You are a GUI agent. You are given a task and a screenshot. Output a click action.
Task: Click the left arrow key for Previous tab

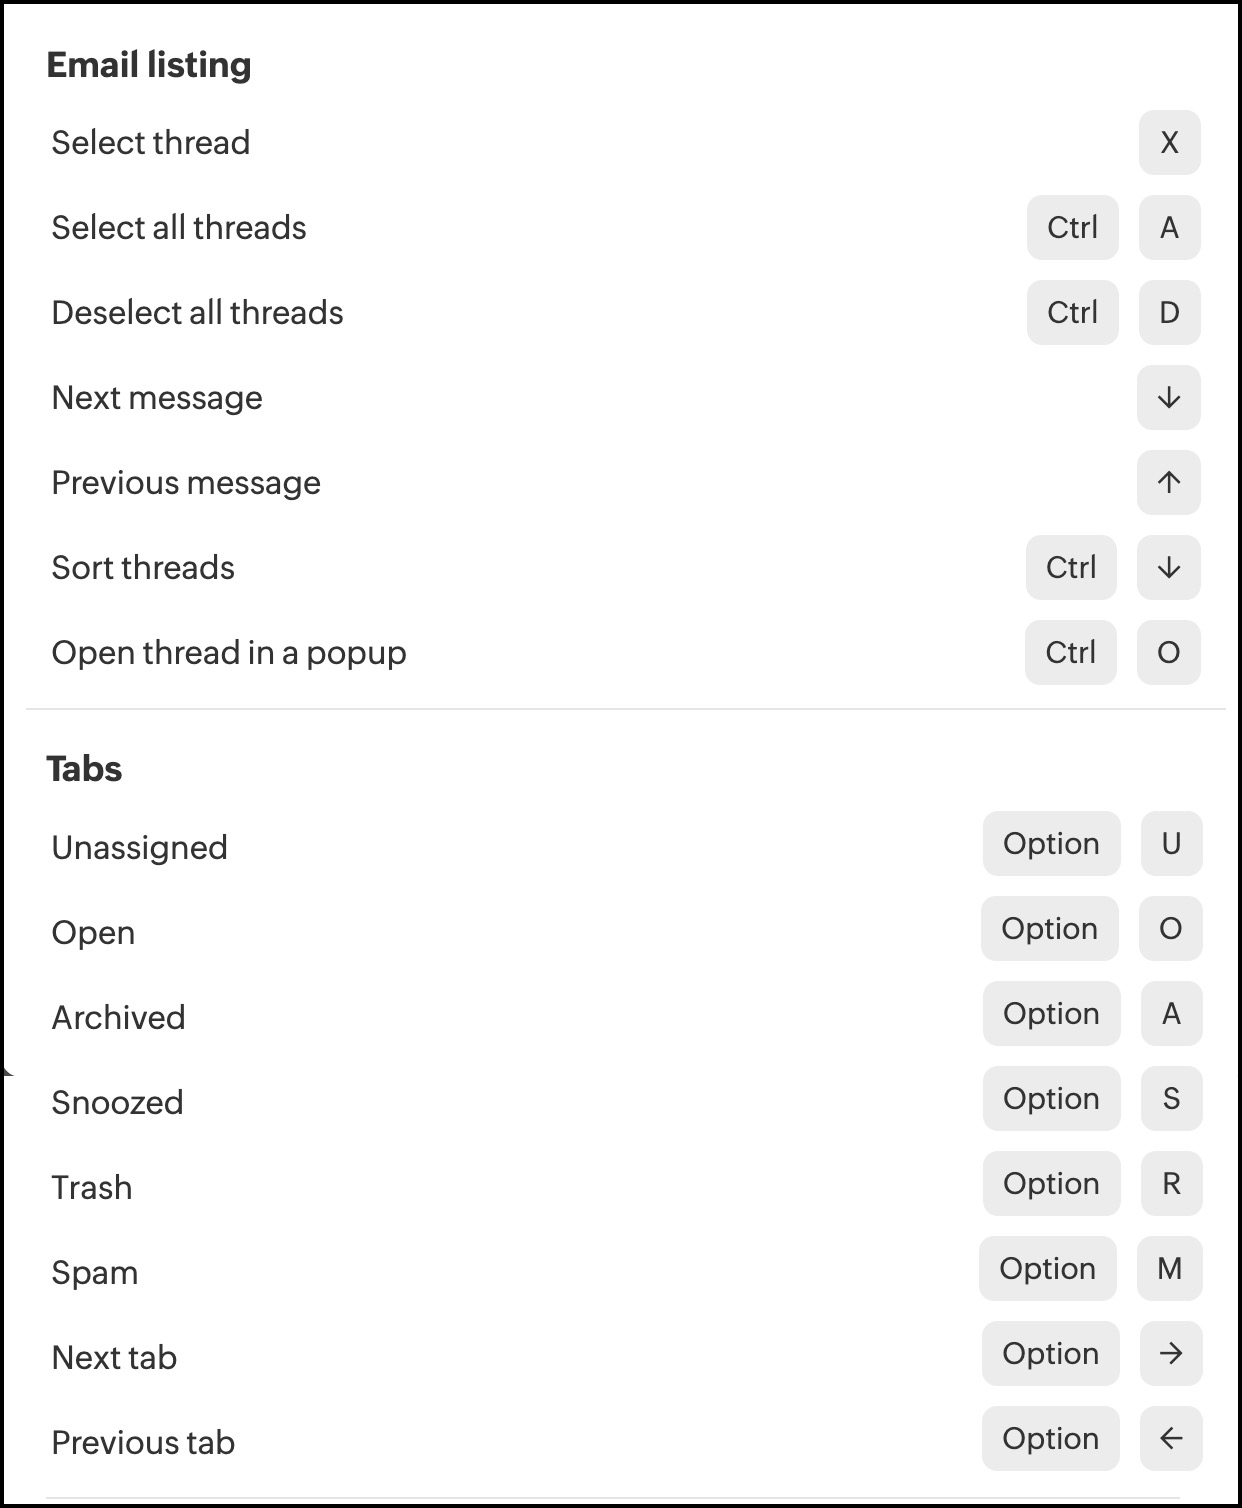[x=1171, y=1439]
